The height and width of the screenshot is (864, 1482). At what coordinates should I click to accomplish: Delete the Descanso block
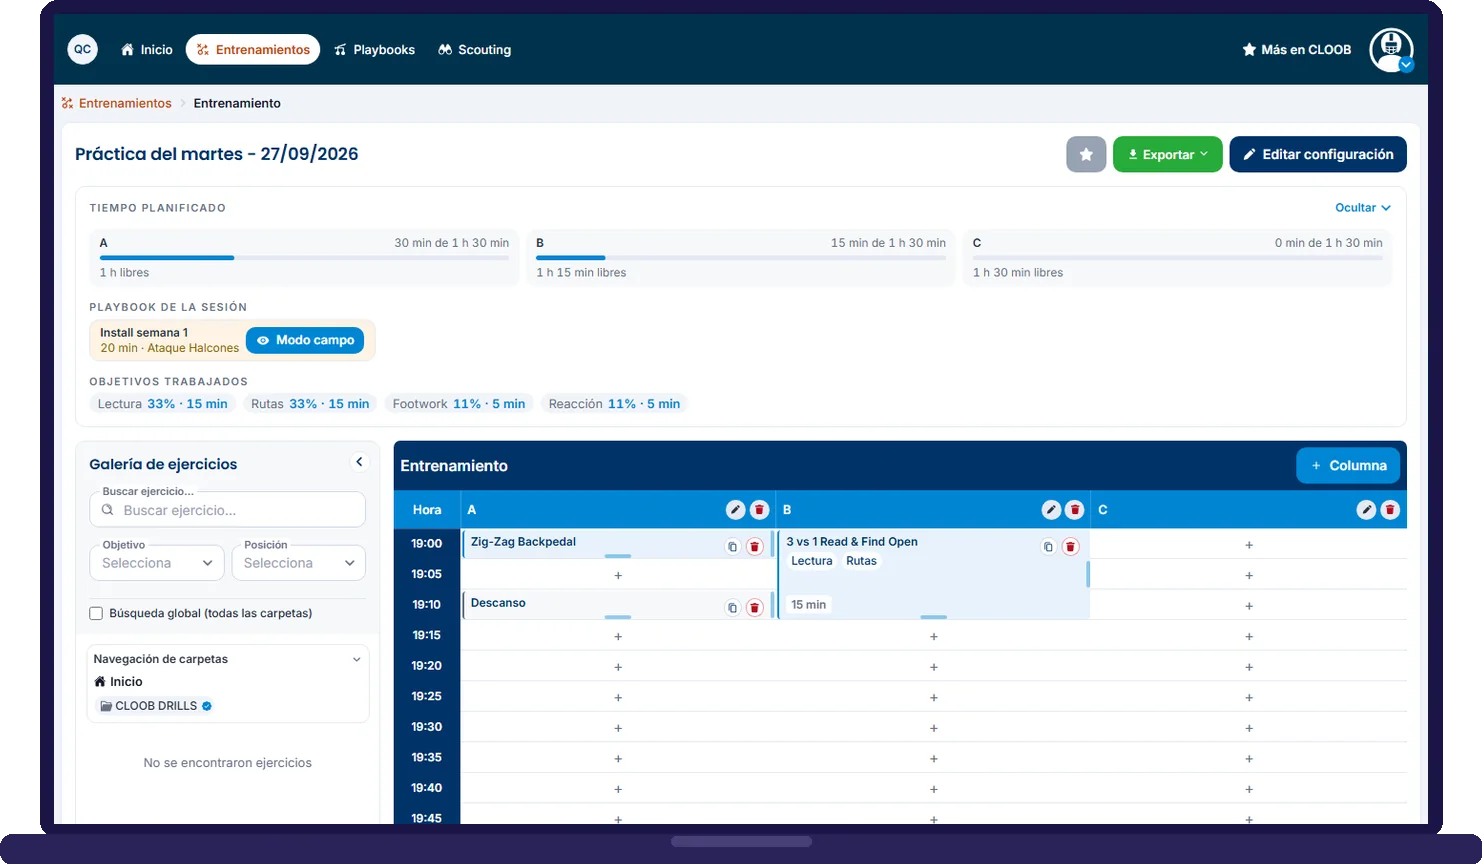coord(755,608)
